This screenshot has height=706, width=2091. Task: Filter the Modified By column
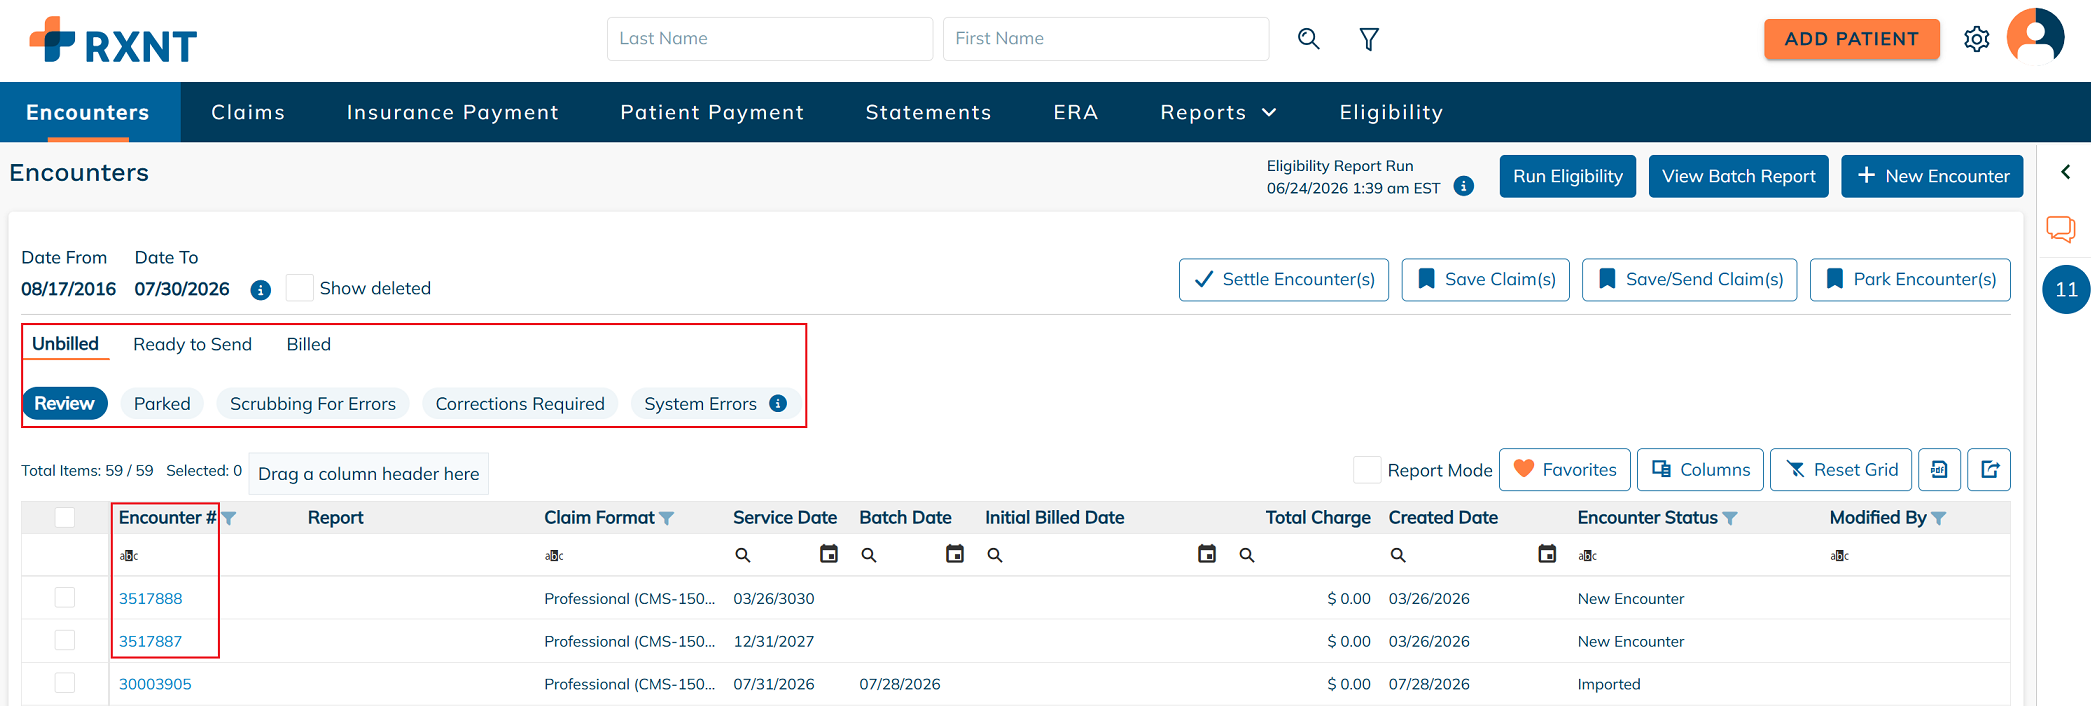pos(1939,518)
